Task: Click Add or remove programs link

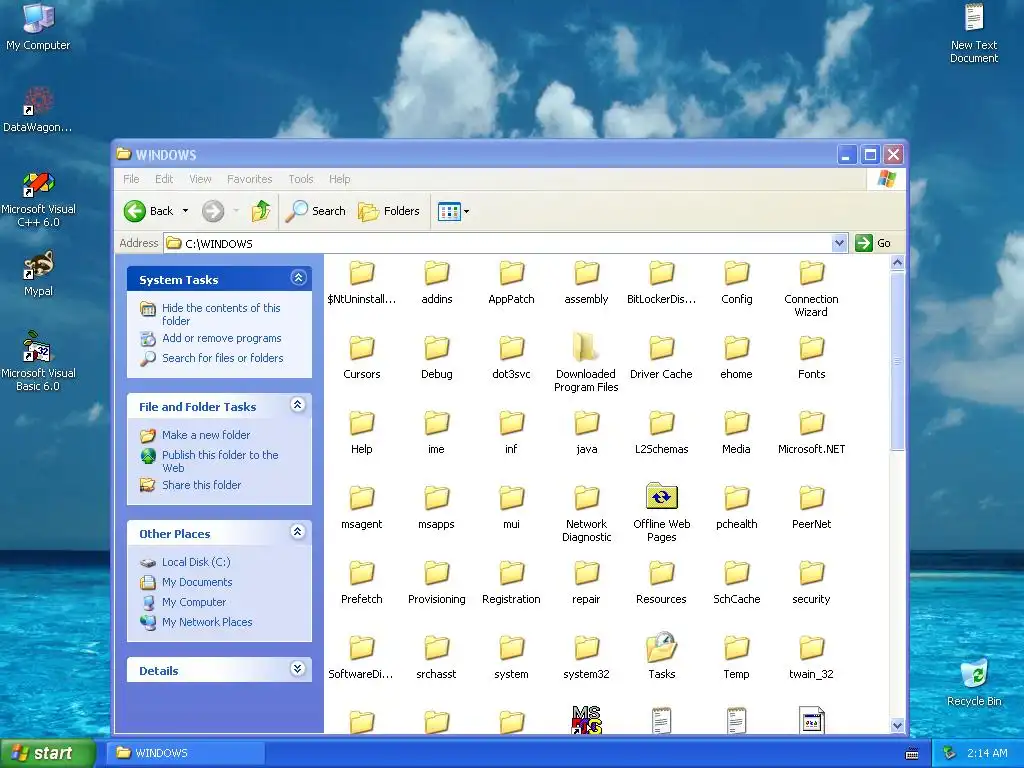Action: tap(221, 338)
